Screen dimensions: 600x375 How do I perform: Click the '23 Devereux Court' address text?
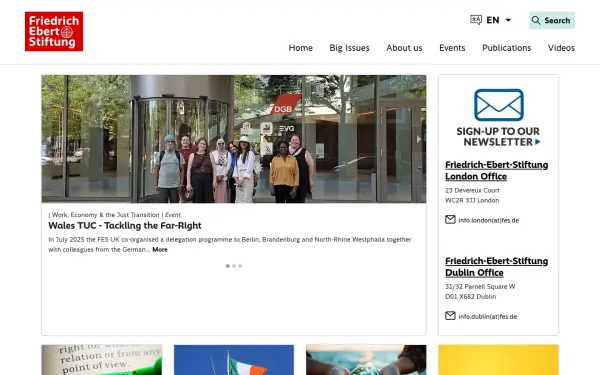tap(472, 190)
